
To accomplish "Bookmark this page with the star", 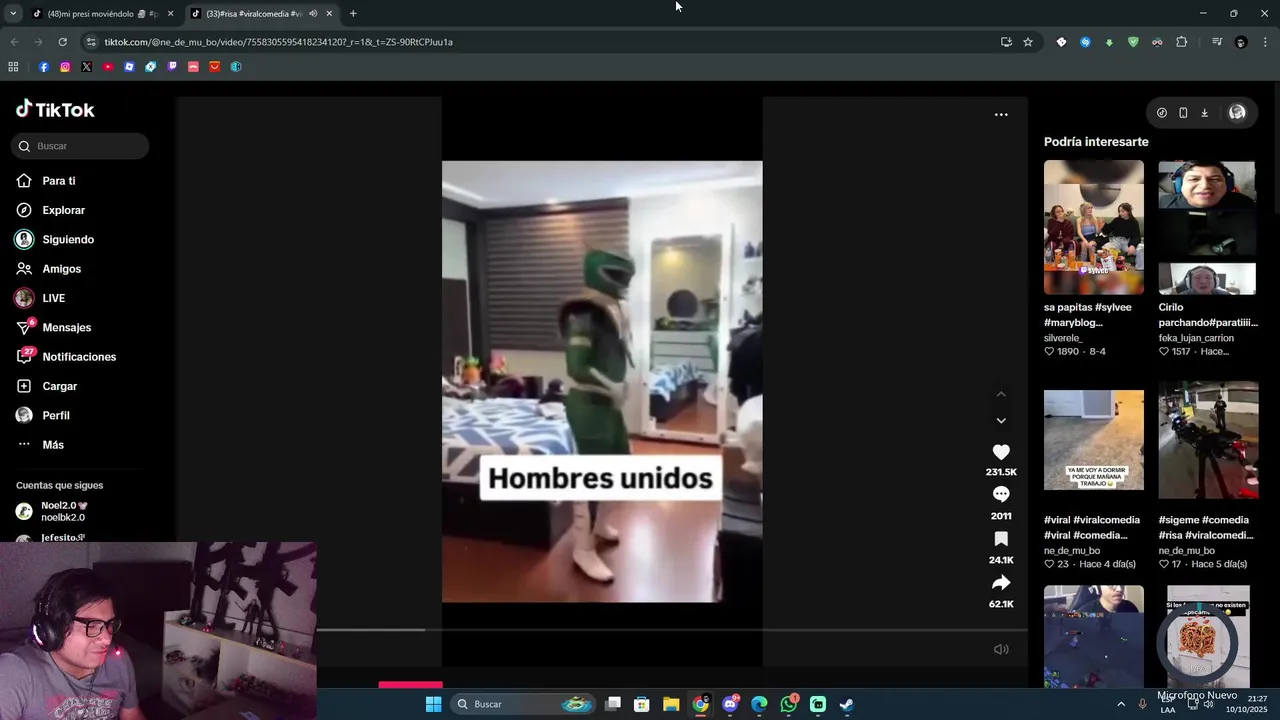I will pos(1027,42).
